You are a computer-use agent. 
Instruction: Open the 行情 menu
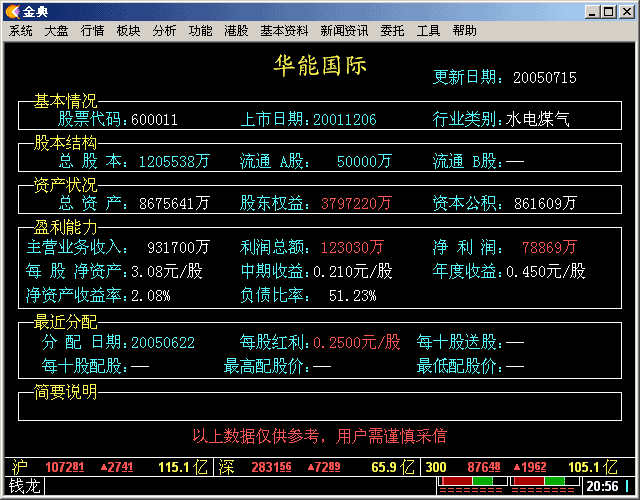click(92, 31)
